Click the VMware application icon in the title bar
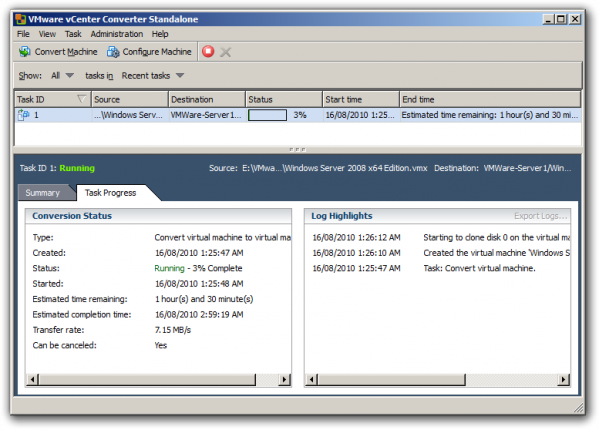Screen dimensions: 599x430 (x=21, y=19)
